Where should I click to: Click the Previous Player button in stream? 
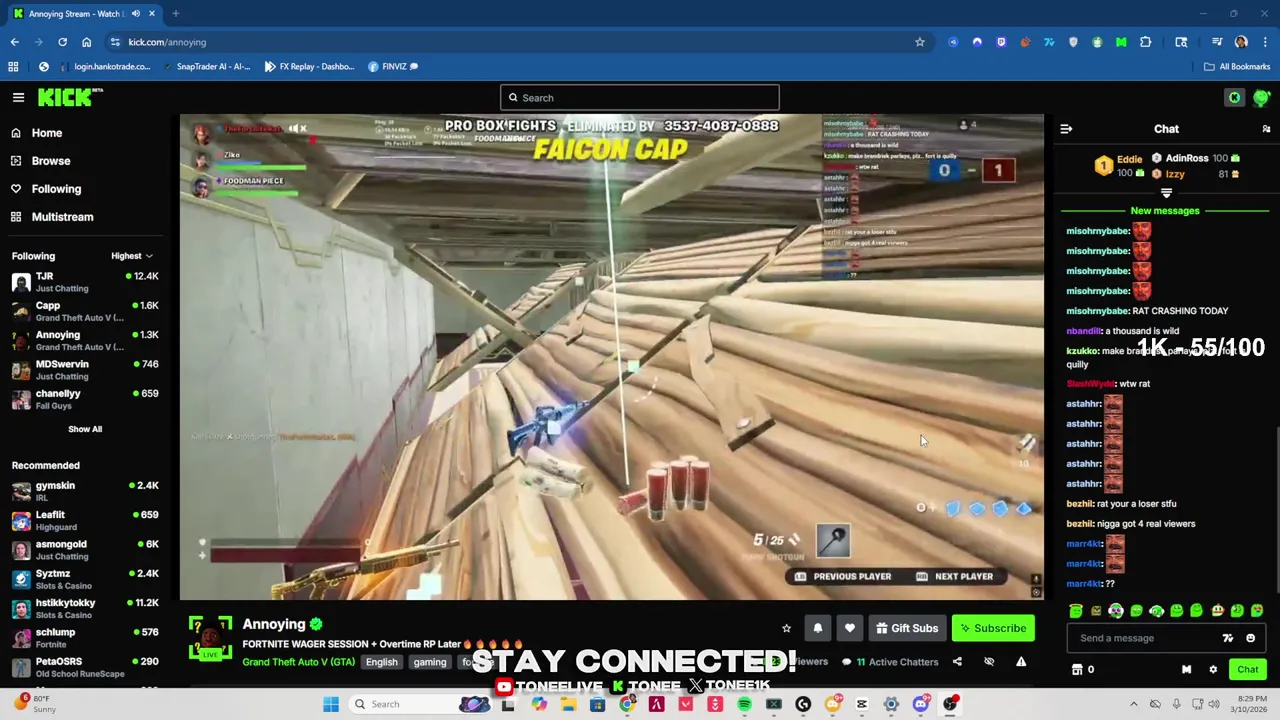click(842, 577)
